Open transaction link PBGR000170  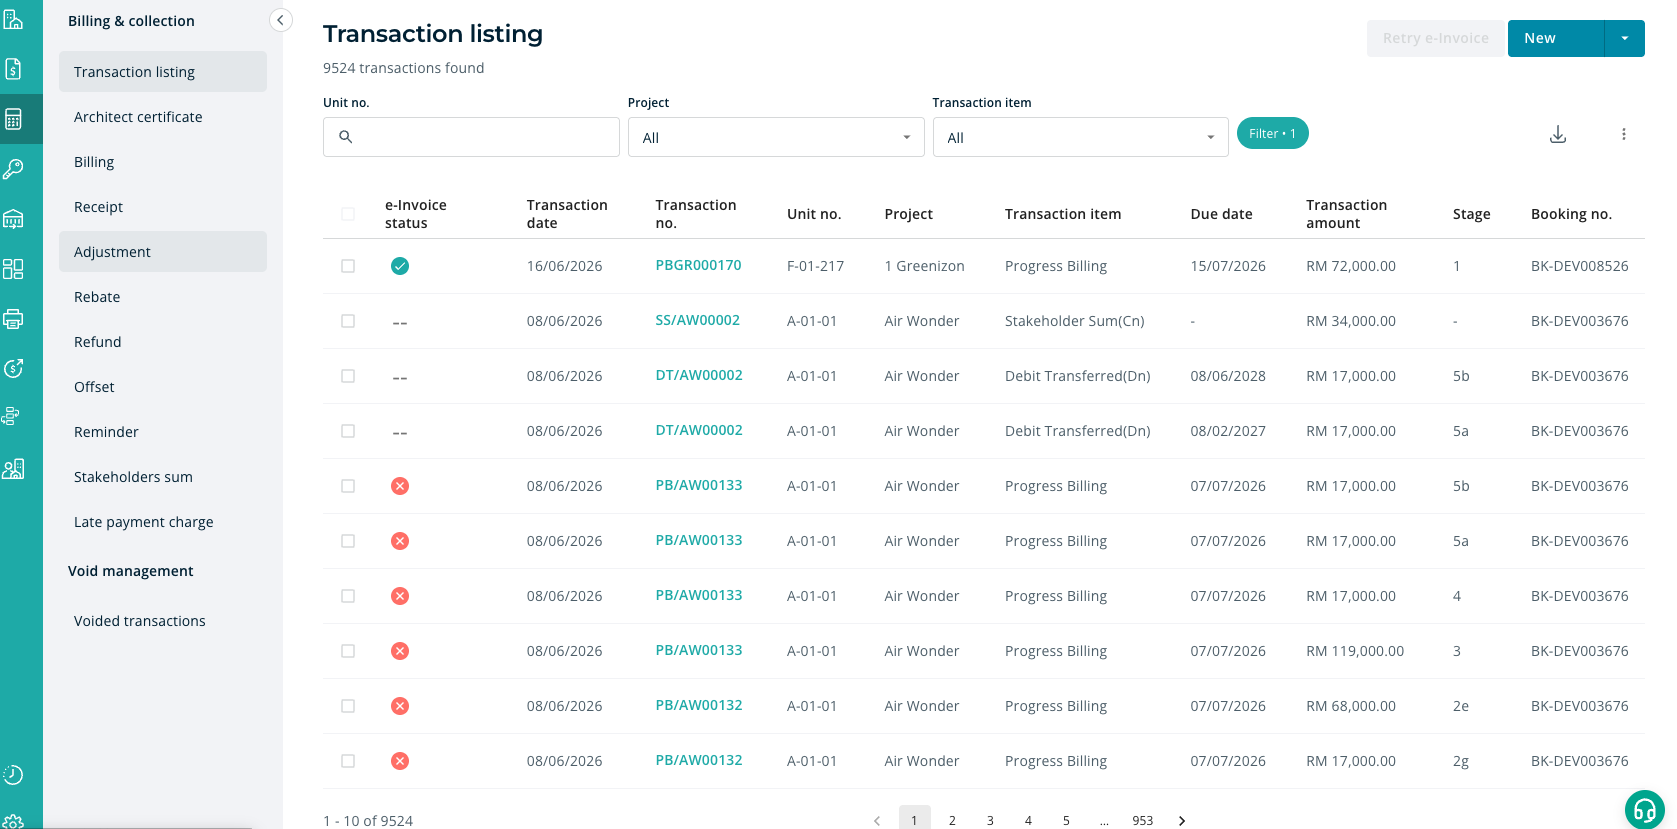point(698,265)
